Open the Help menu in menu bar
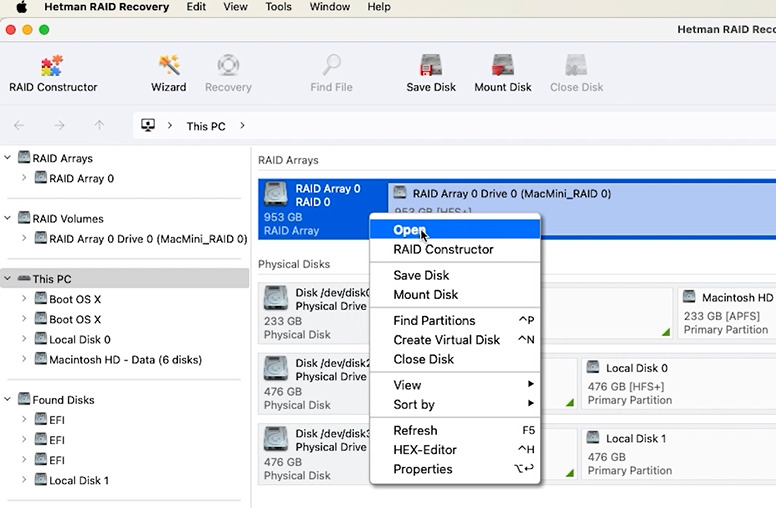776x508 pixels. (x=379, y=7)
